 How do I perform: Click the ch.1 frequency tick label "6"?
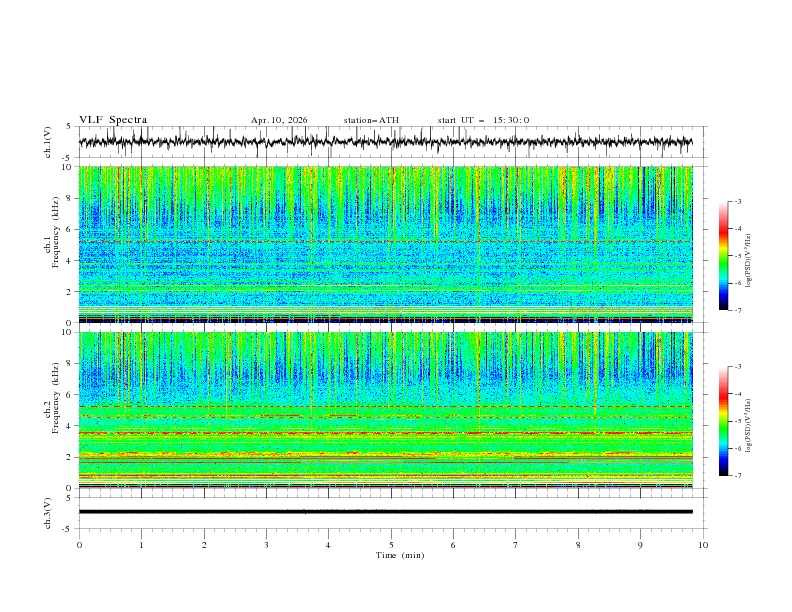click(x=70, y=229)
